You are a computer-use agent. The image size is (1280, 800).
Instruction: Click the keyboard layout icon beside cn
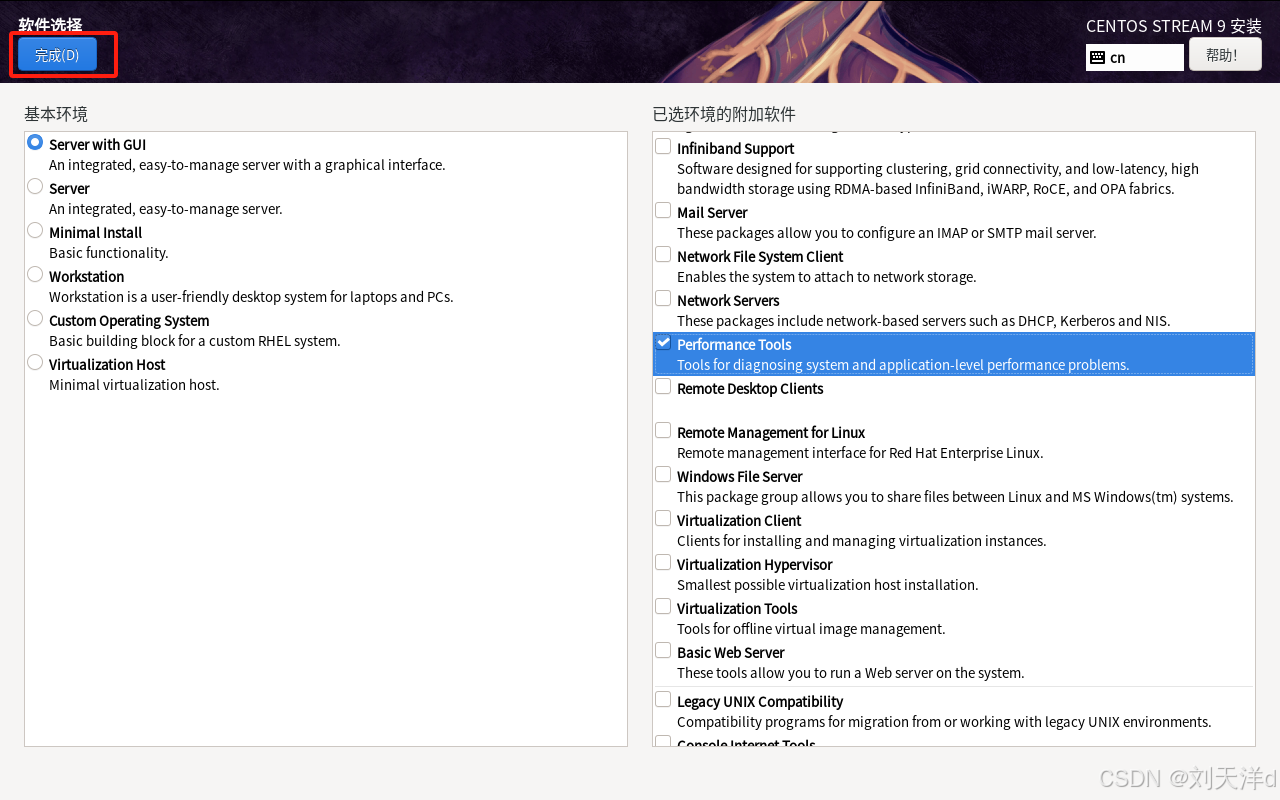pos(1097,58)
